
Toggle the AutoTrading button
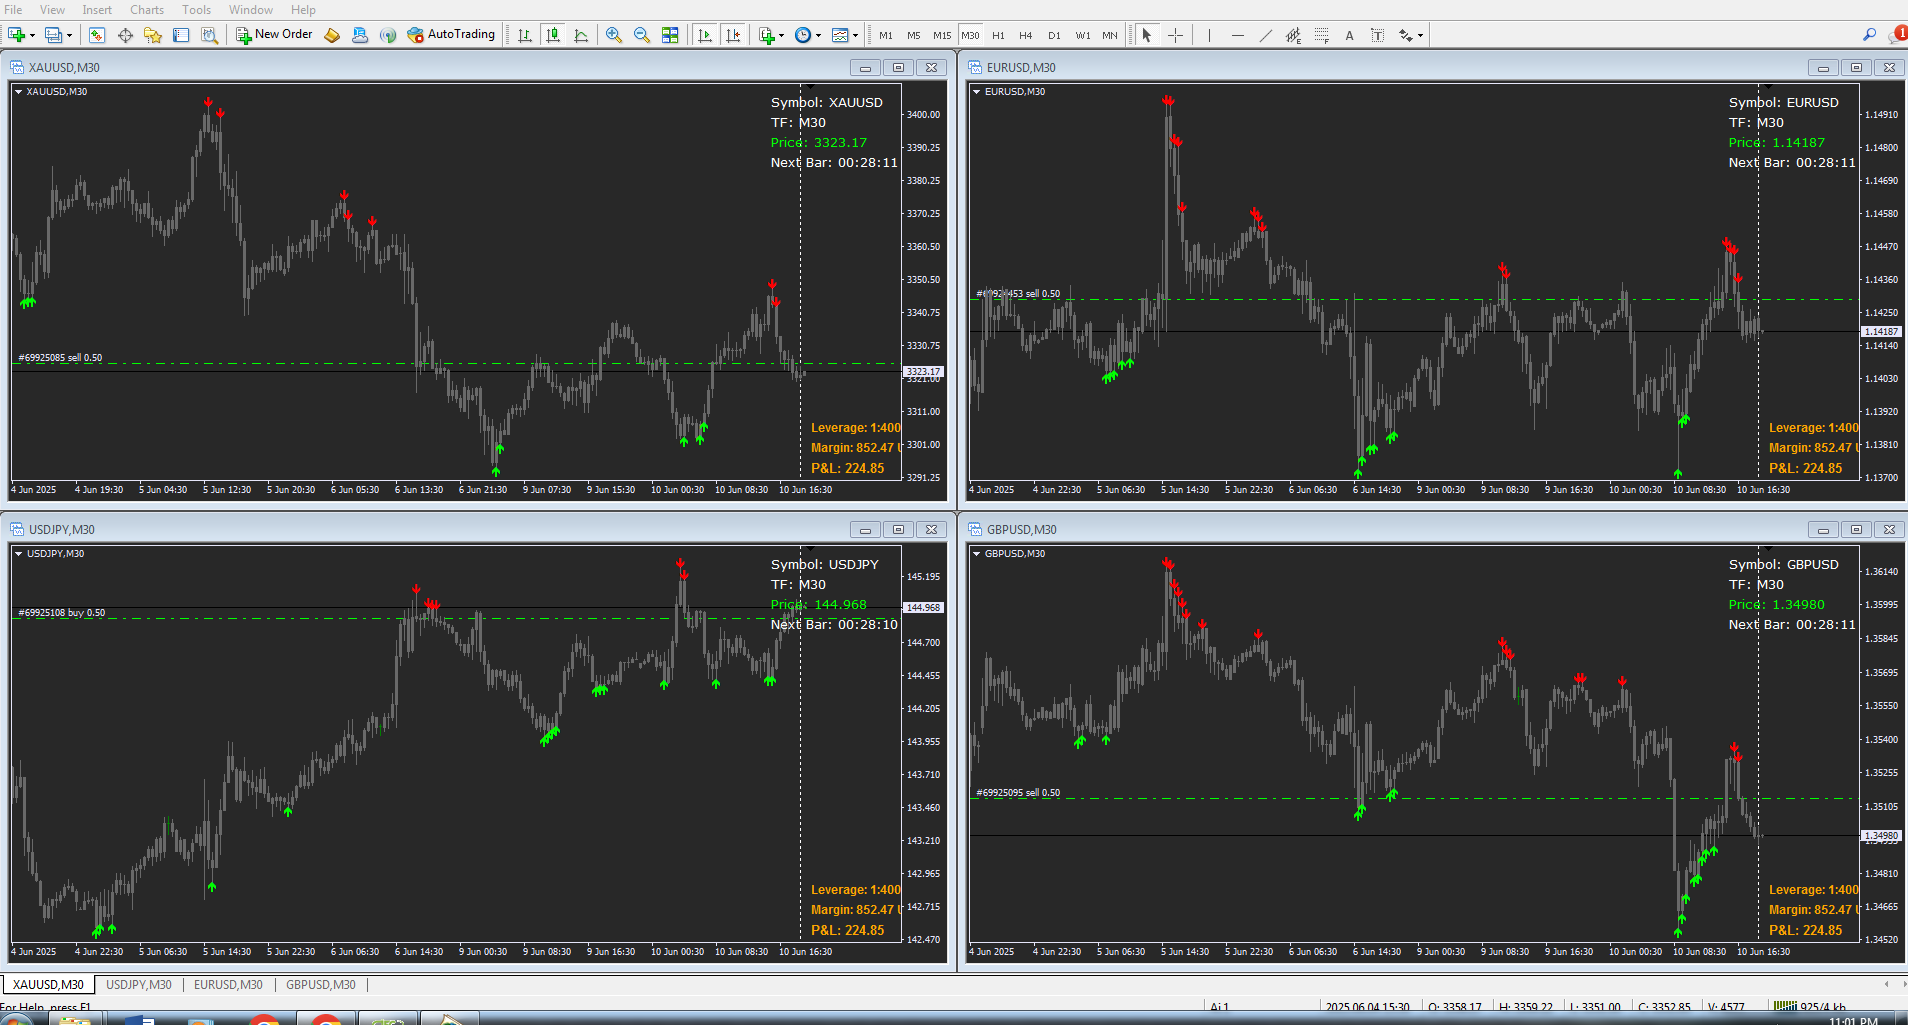click(x=451, y=35)
